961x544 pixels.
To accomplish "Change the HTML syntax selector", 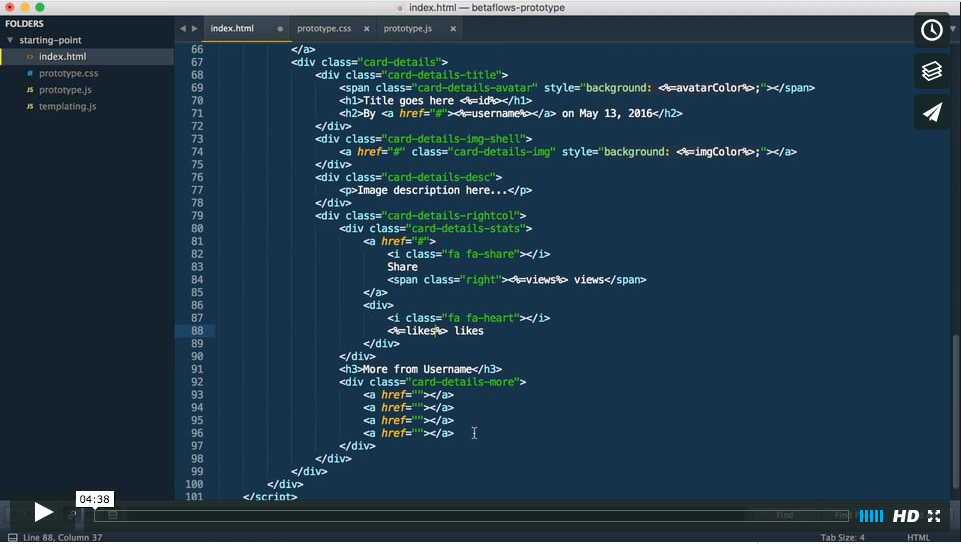I will pyautogui.click(x=918, y=537).
